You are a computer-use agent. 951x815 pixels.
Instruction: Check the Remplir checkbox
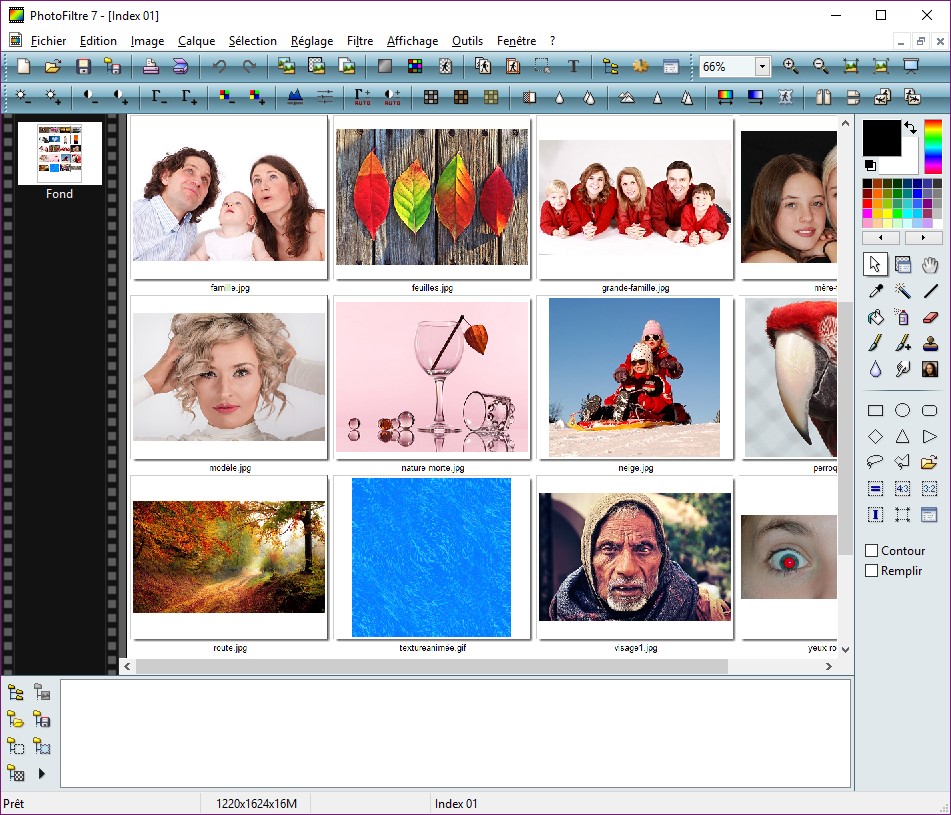coord(872,571)
